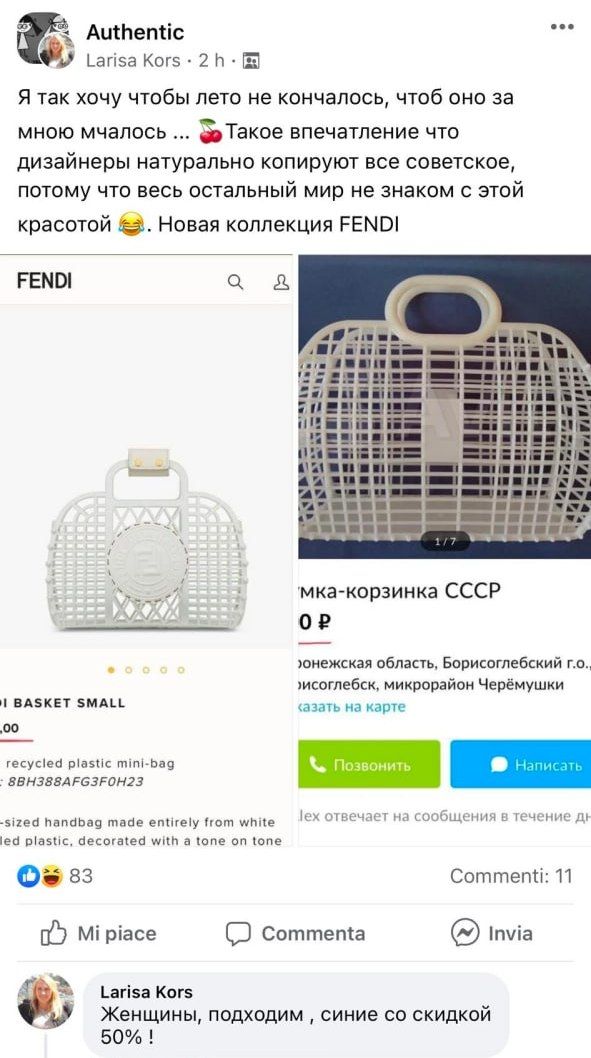The width and height of the screenshot is (591, 1058).
Task: View the Commenti: 11 comments list
Action: coord(511,876)
